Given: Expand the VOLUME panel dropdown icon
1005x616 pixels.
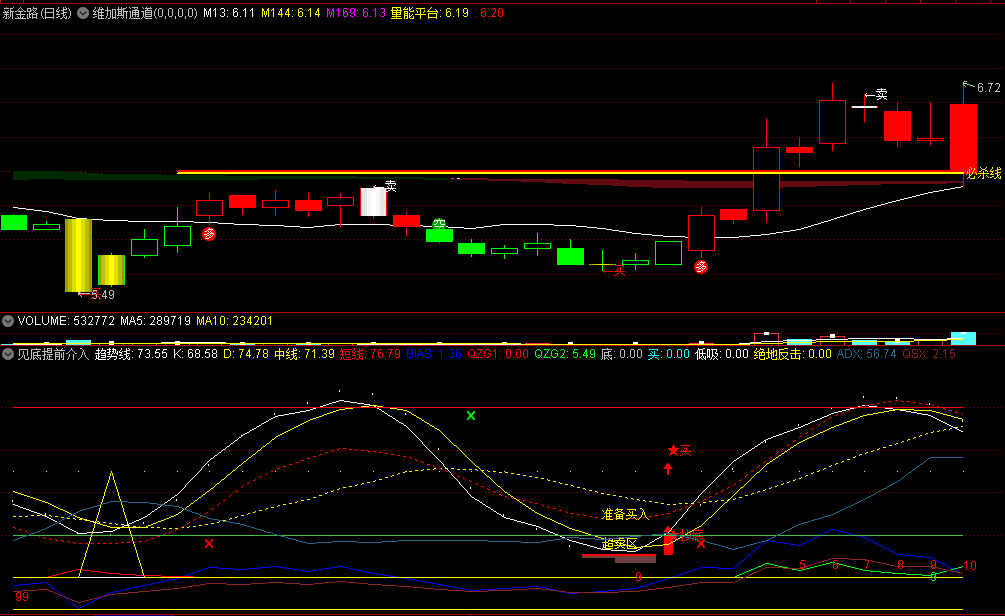Looking at the screenshot, I should coord(8,321).
